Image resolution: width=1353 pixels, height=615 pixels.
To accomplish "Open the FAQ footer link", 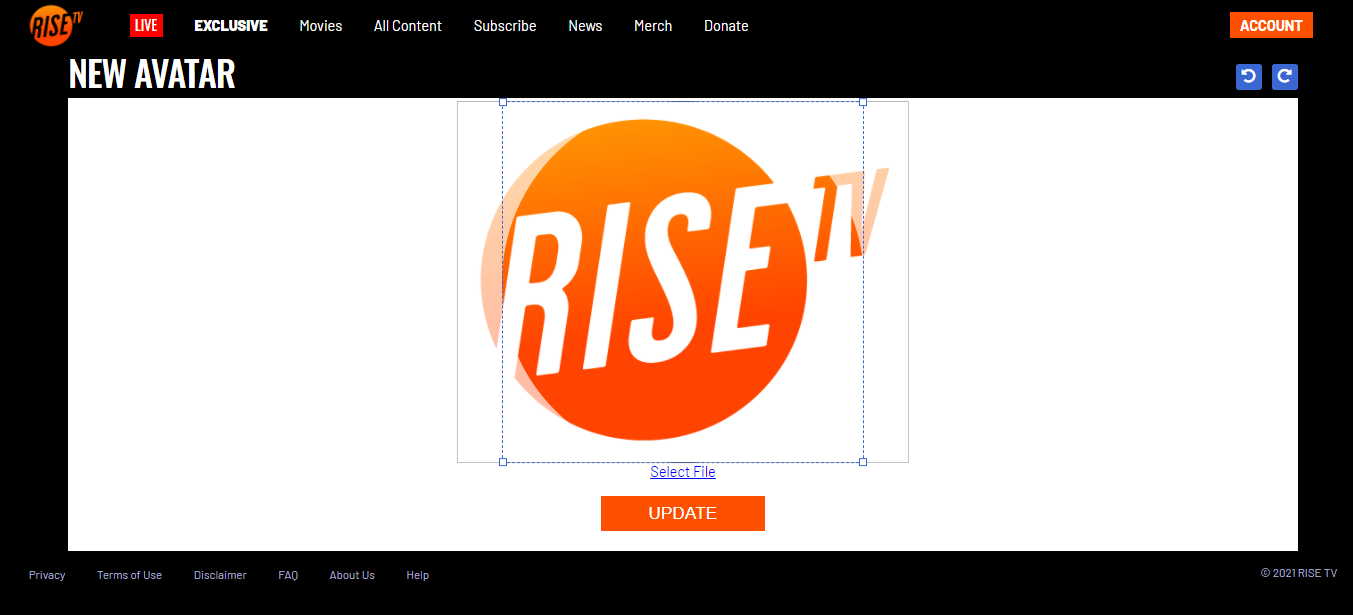I will [288, 575].
